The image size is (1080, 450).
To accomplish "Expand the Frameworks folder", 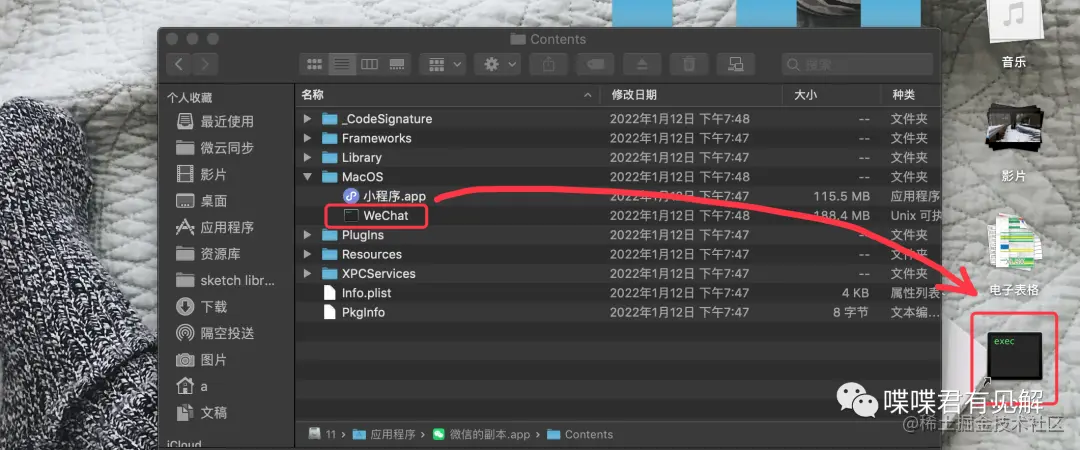I will (x=307, y=139).
